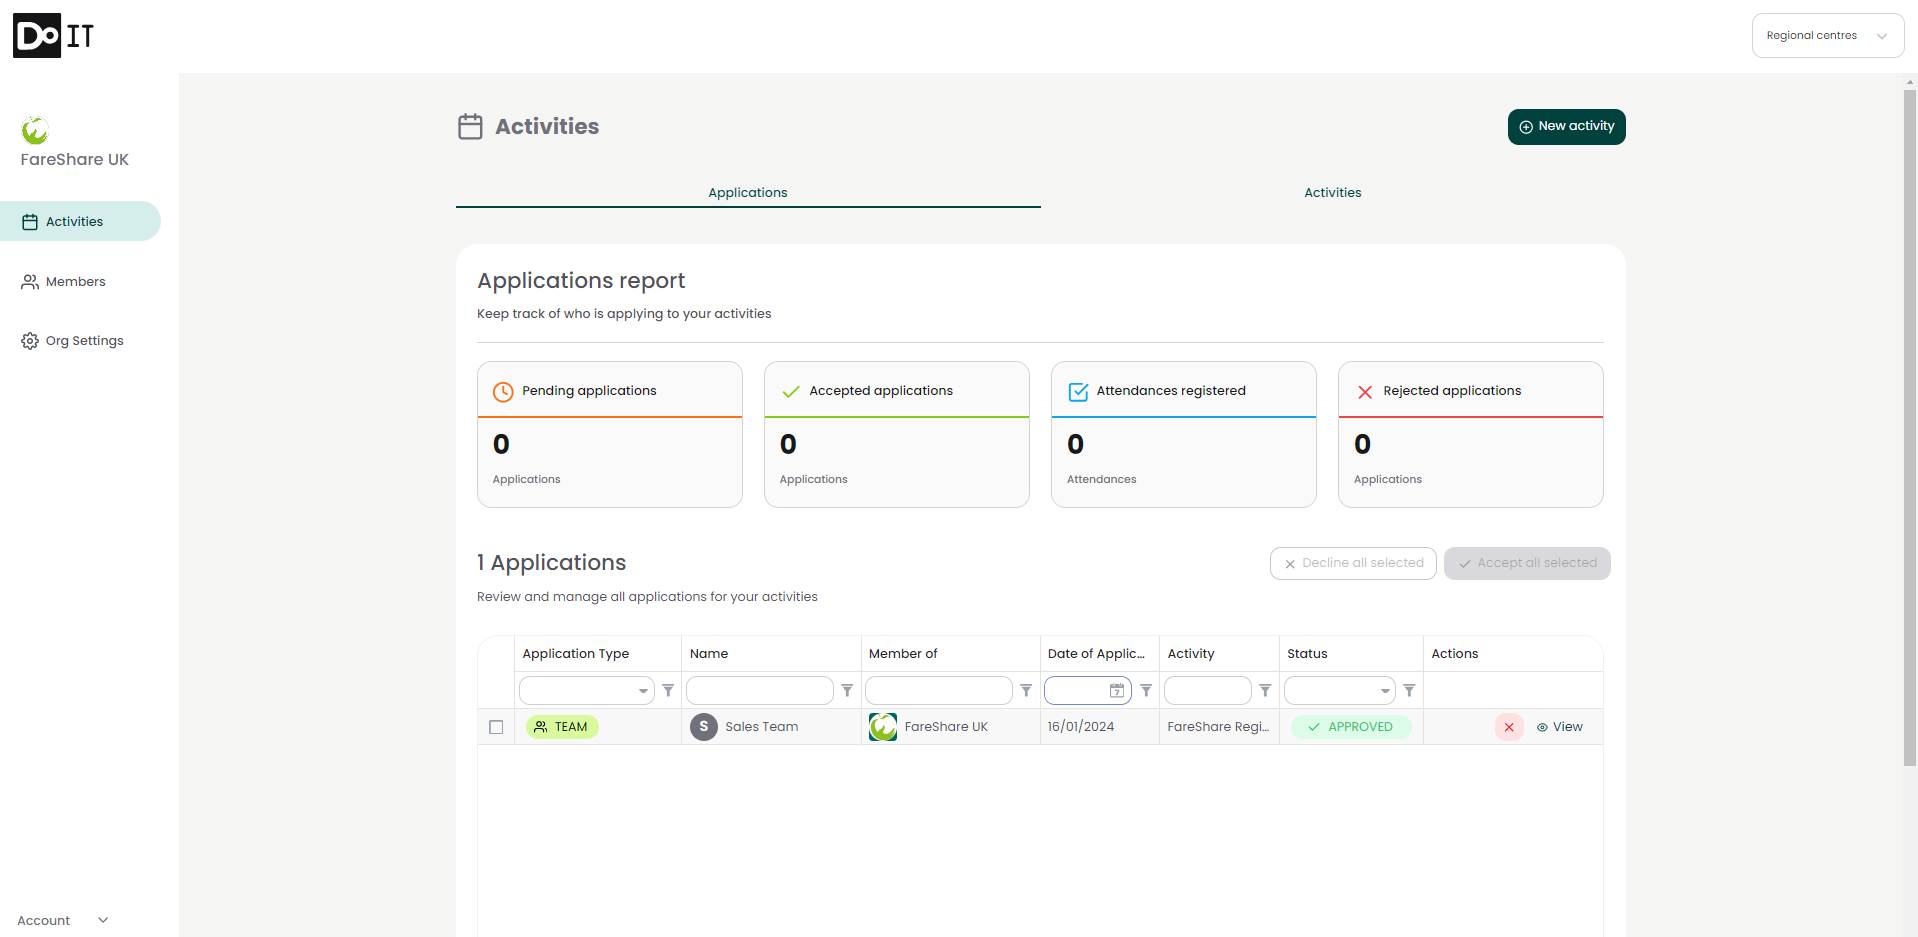Reject application with the red X icon

[1509, 727]
